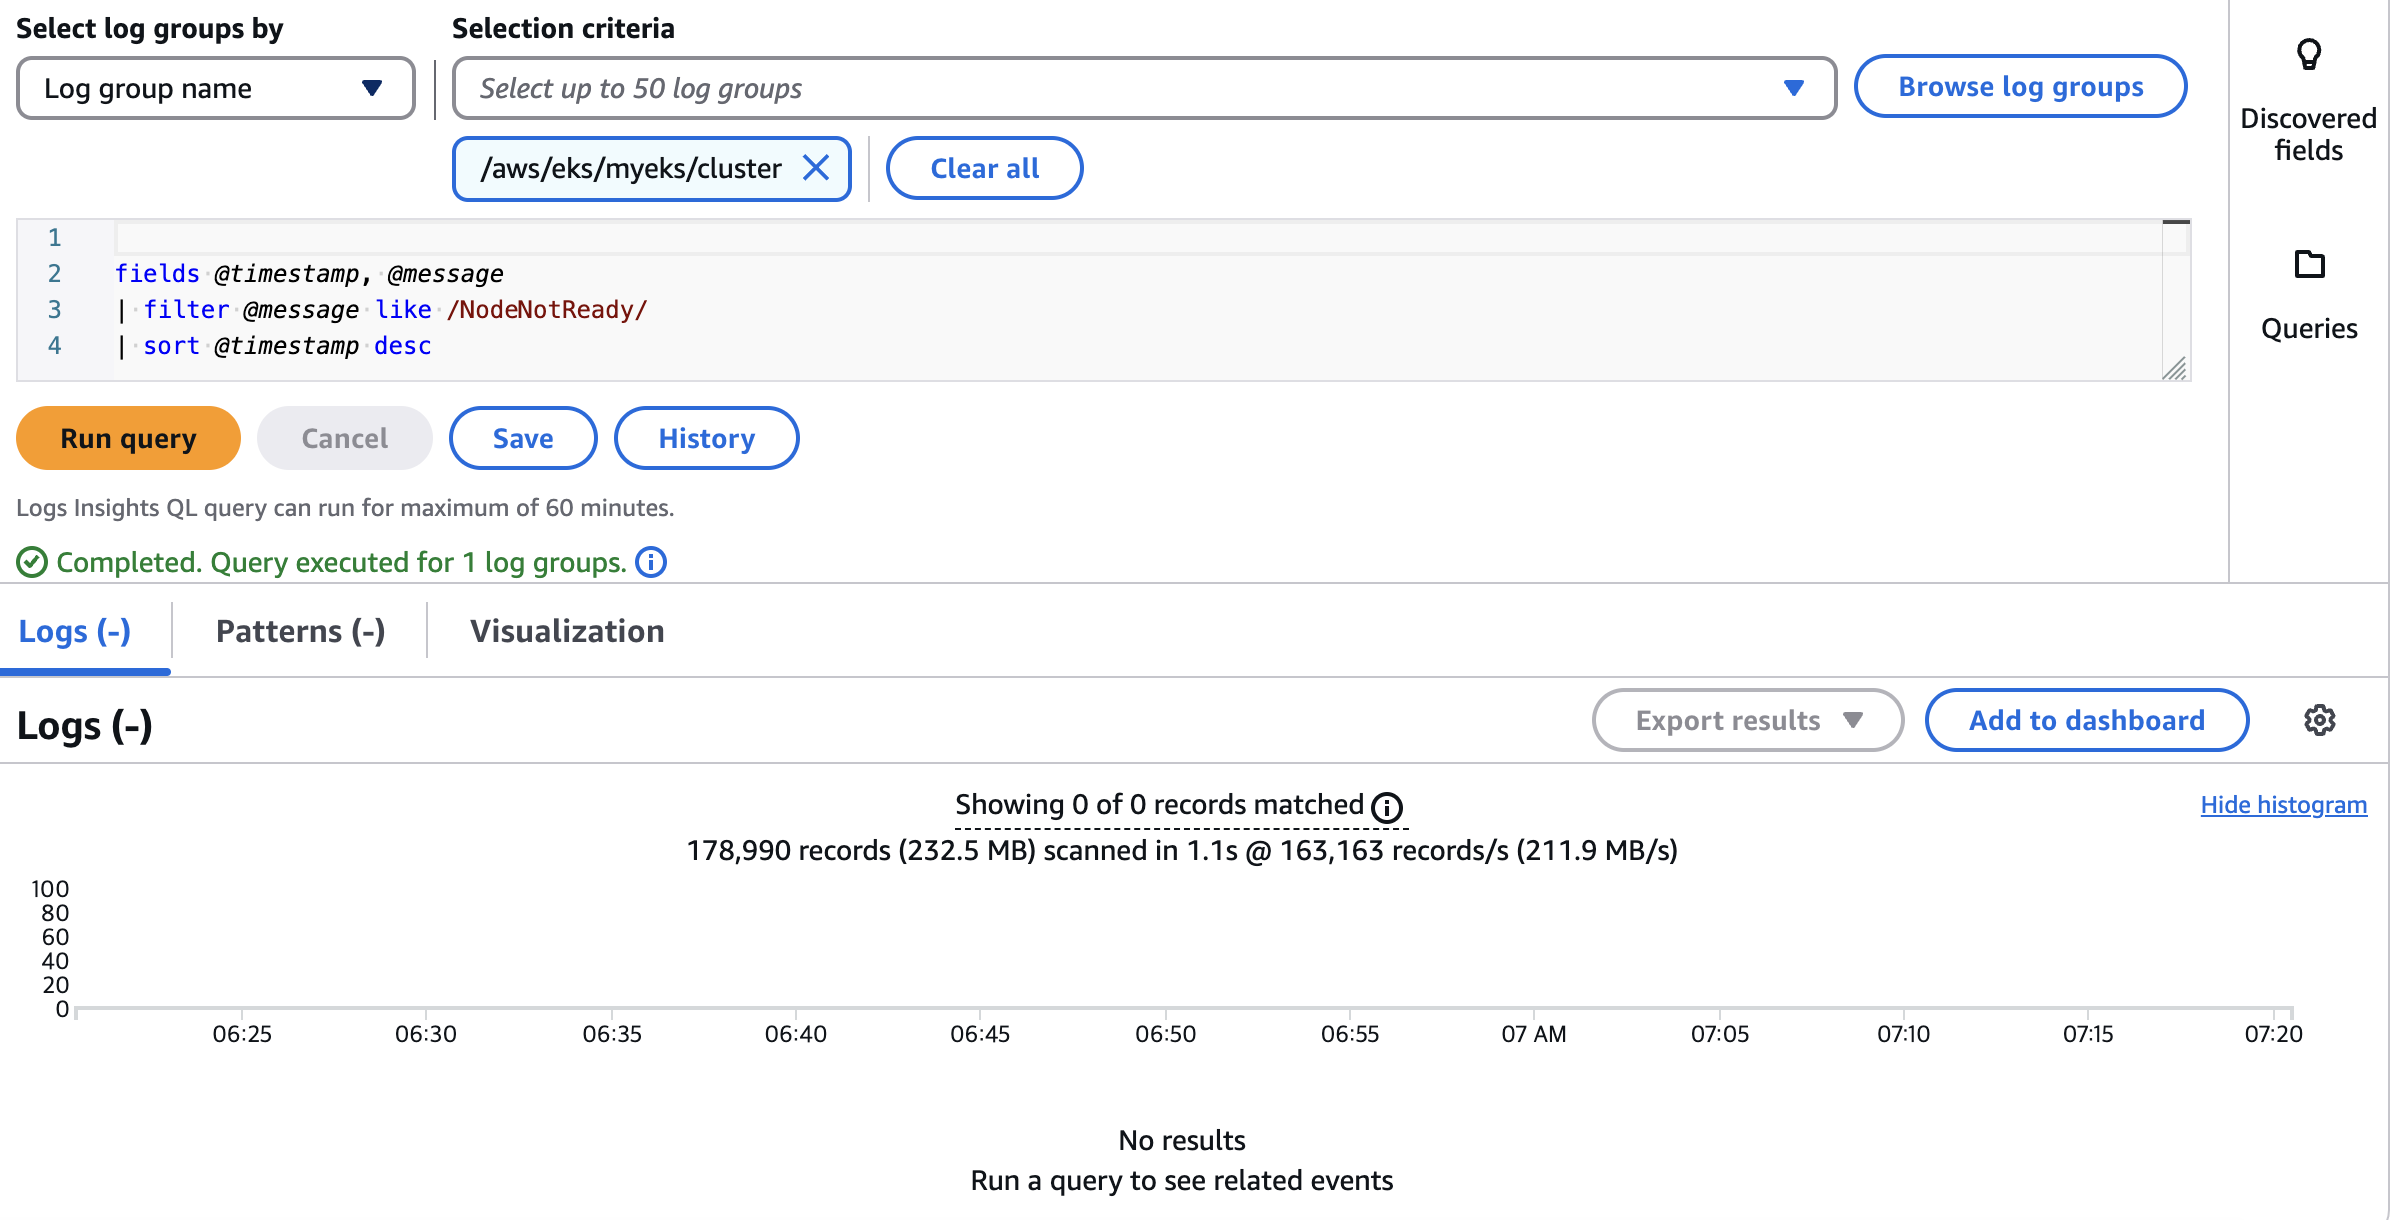Open query History
This screenshot has height=1220, width=2402.
(x=706, y=438)
